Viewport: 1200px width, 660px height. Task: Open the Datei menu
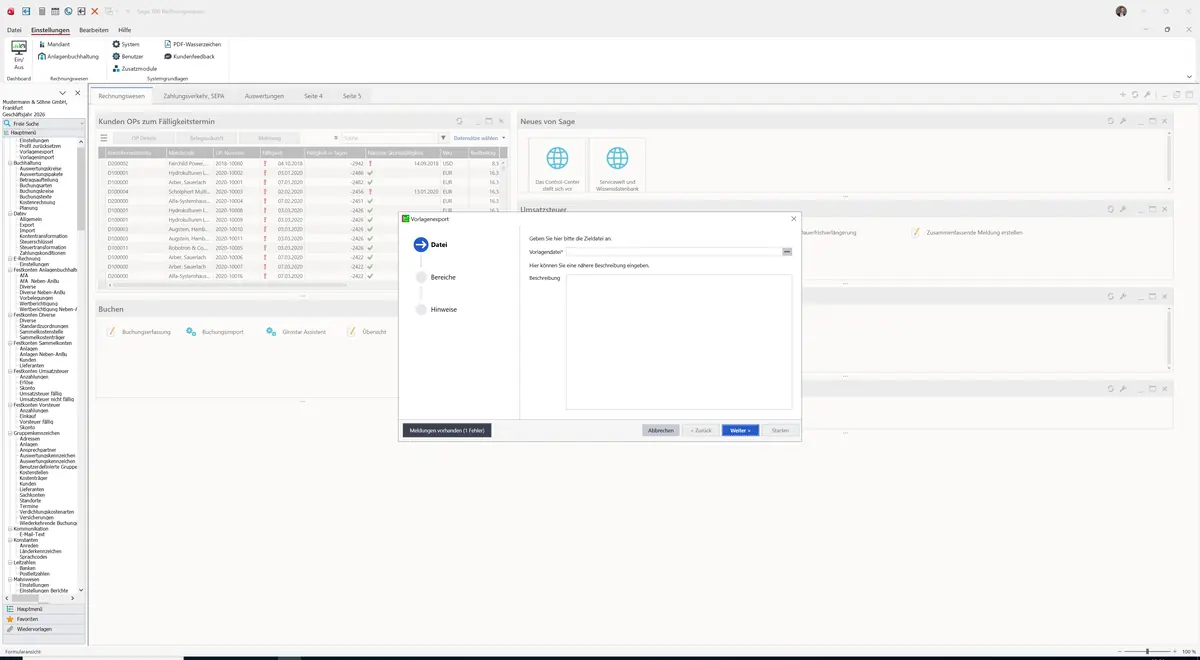pyautogui.click(x=14, y=30)
